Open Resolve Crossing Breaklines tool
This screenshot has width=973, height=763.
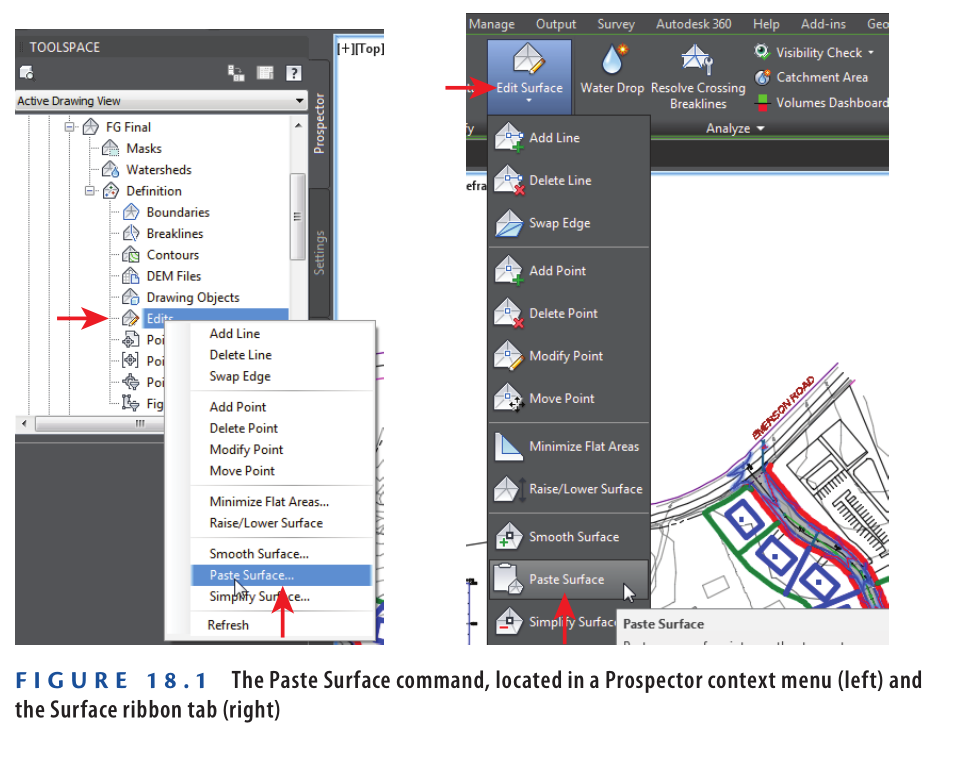tap(698, 60)
